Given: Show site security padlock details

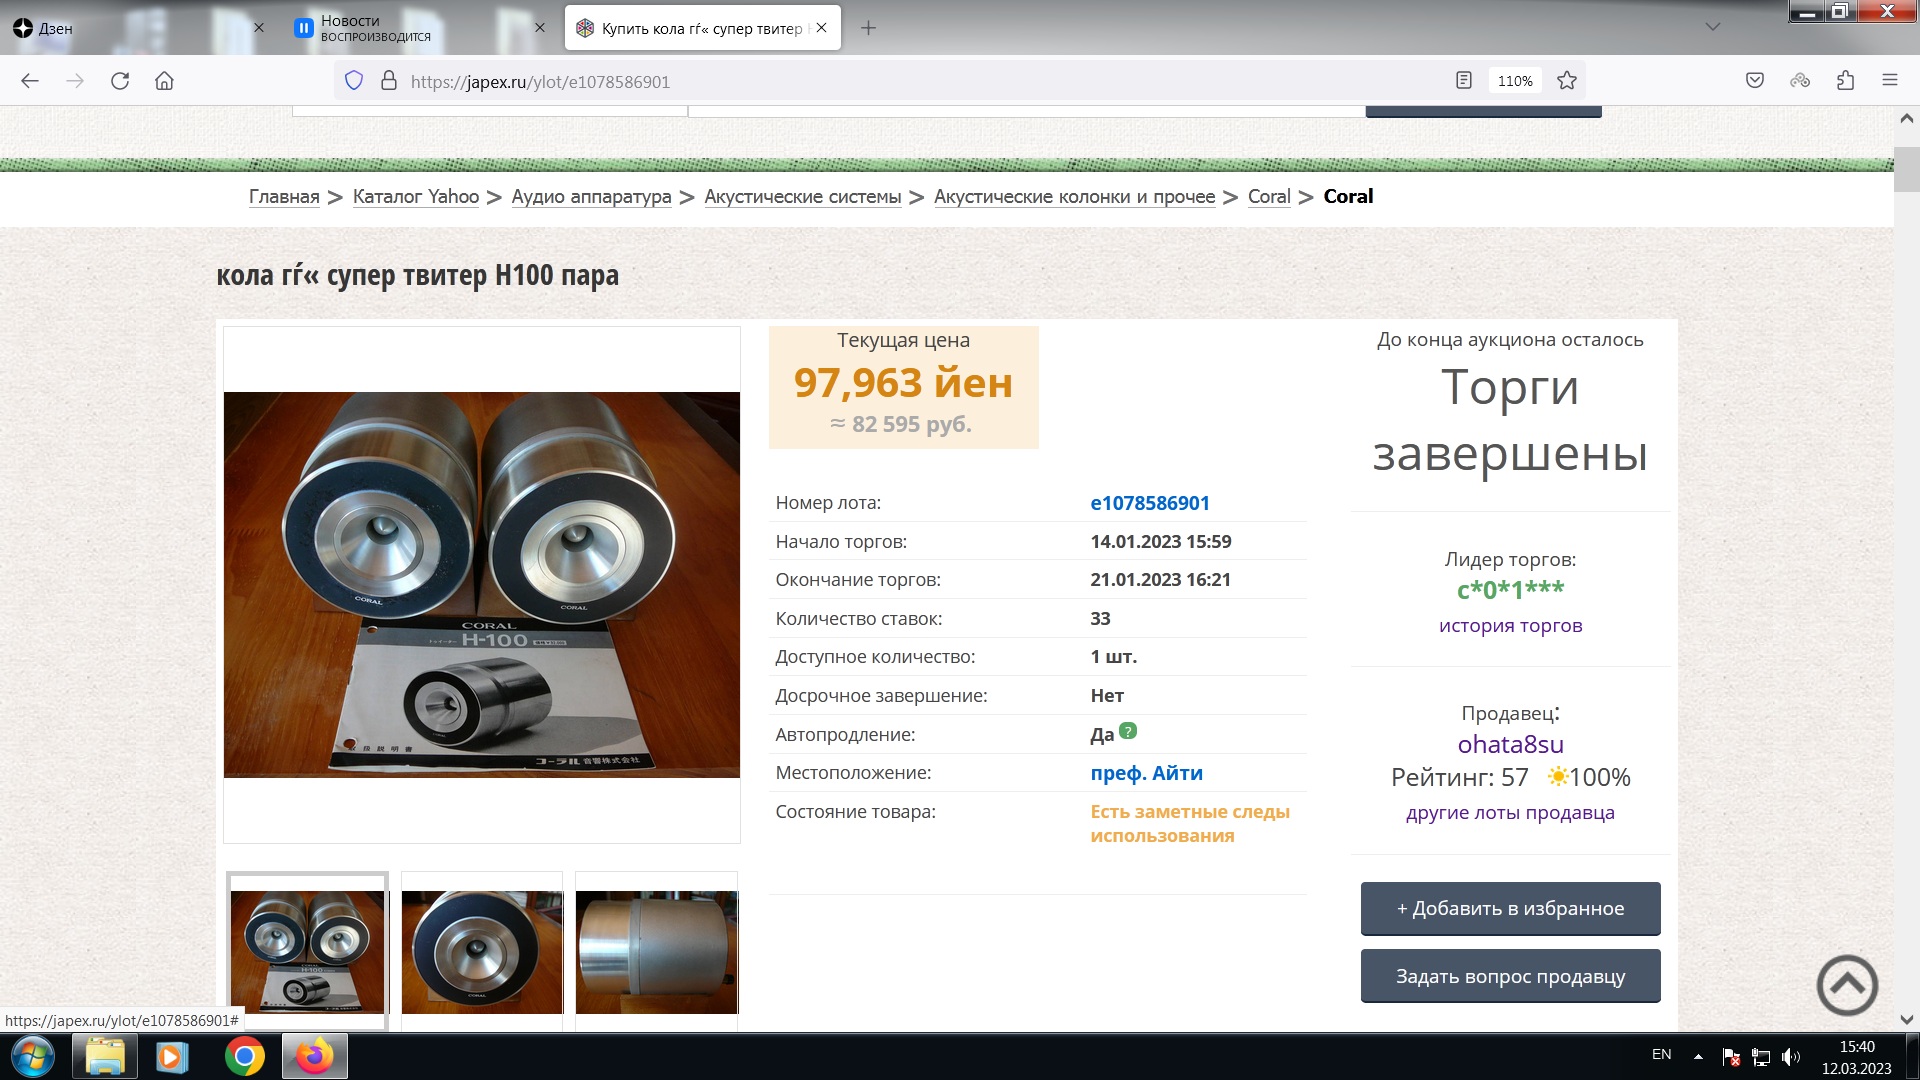Looking at the screenshot, I should point(389,81).
